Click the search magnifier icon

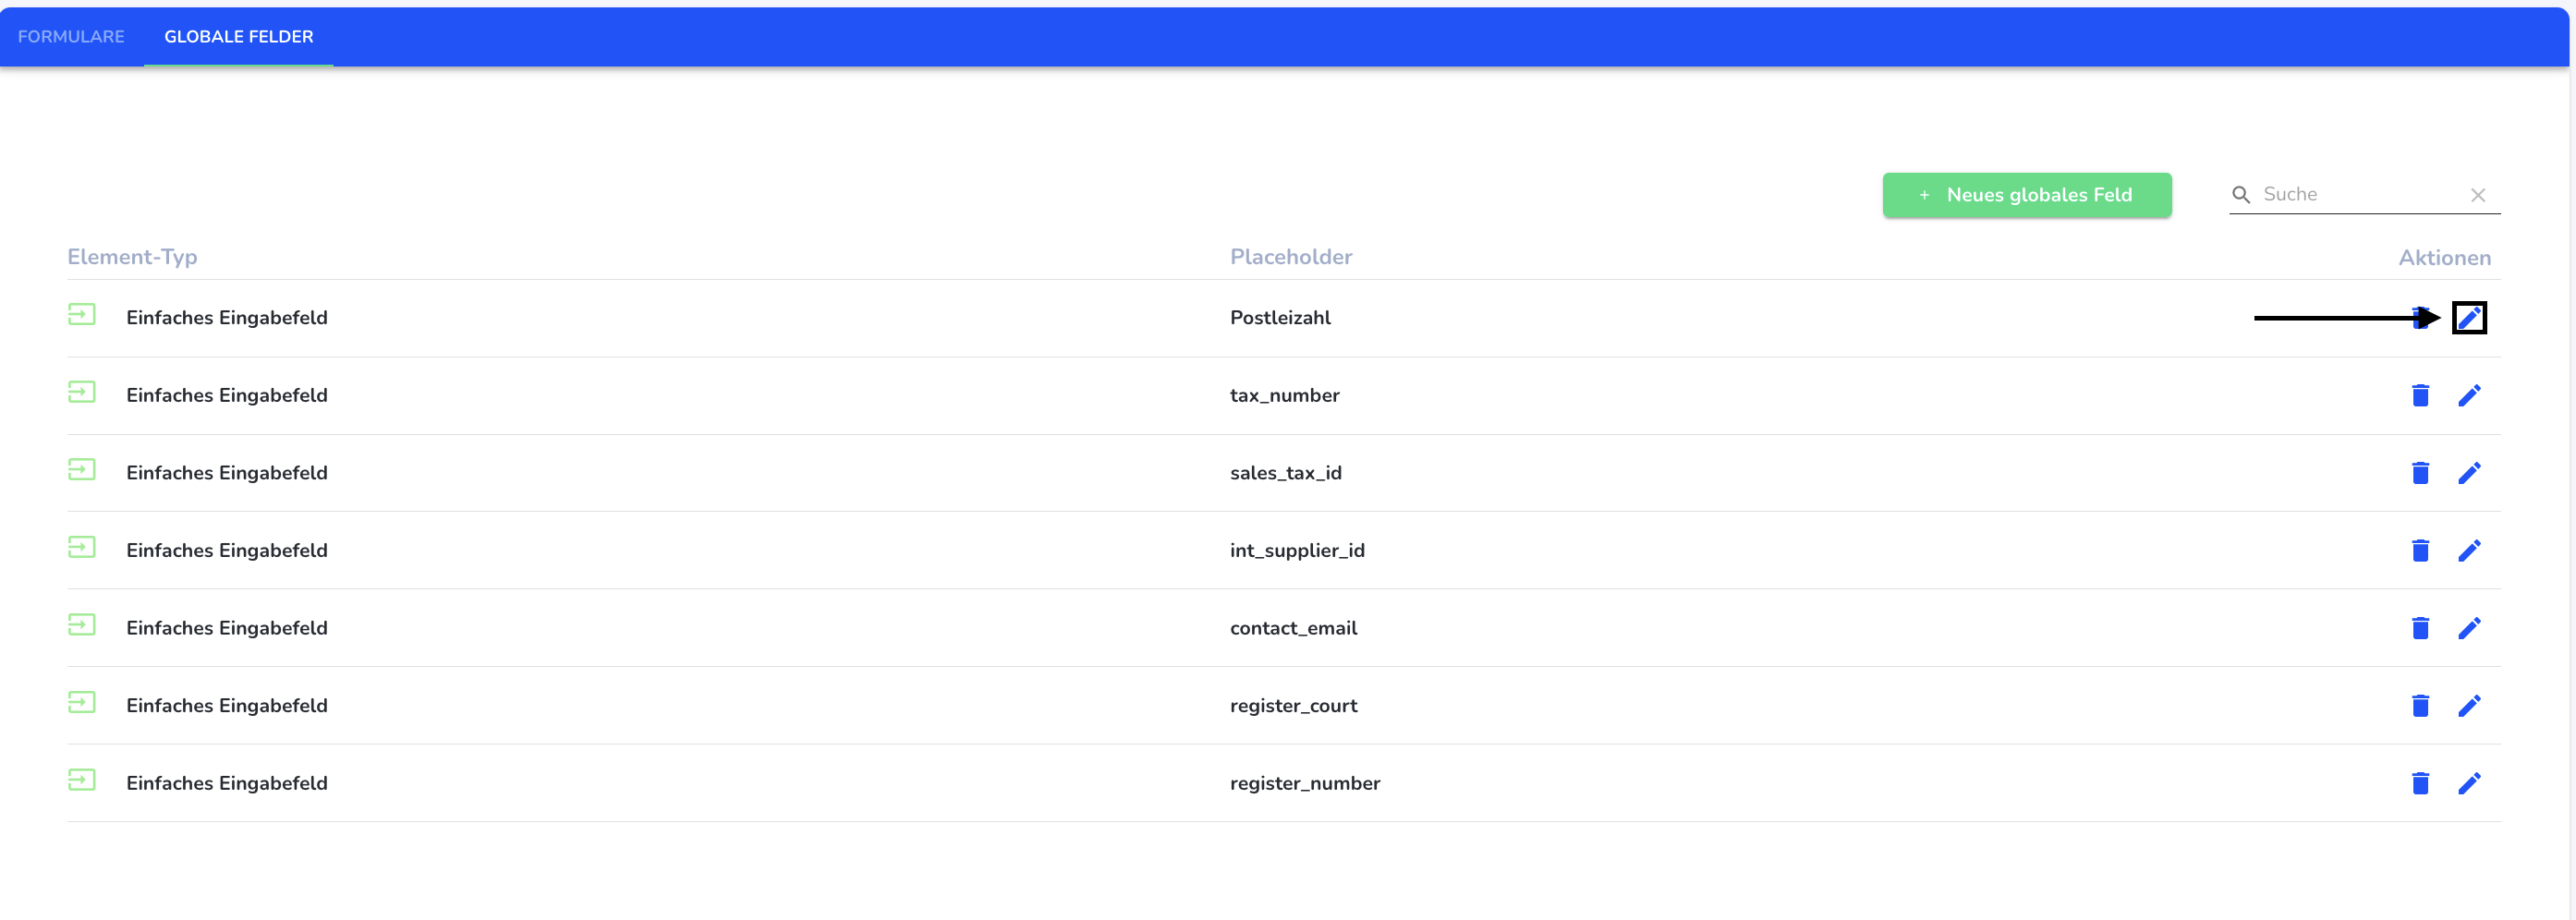(2241, 195)
